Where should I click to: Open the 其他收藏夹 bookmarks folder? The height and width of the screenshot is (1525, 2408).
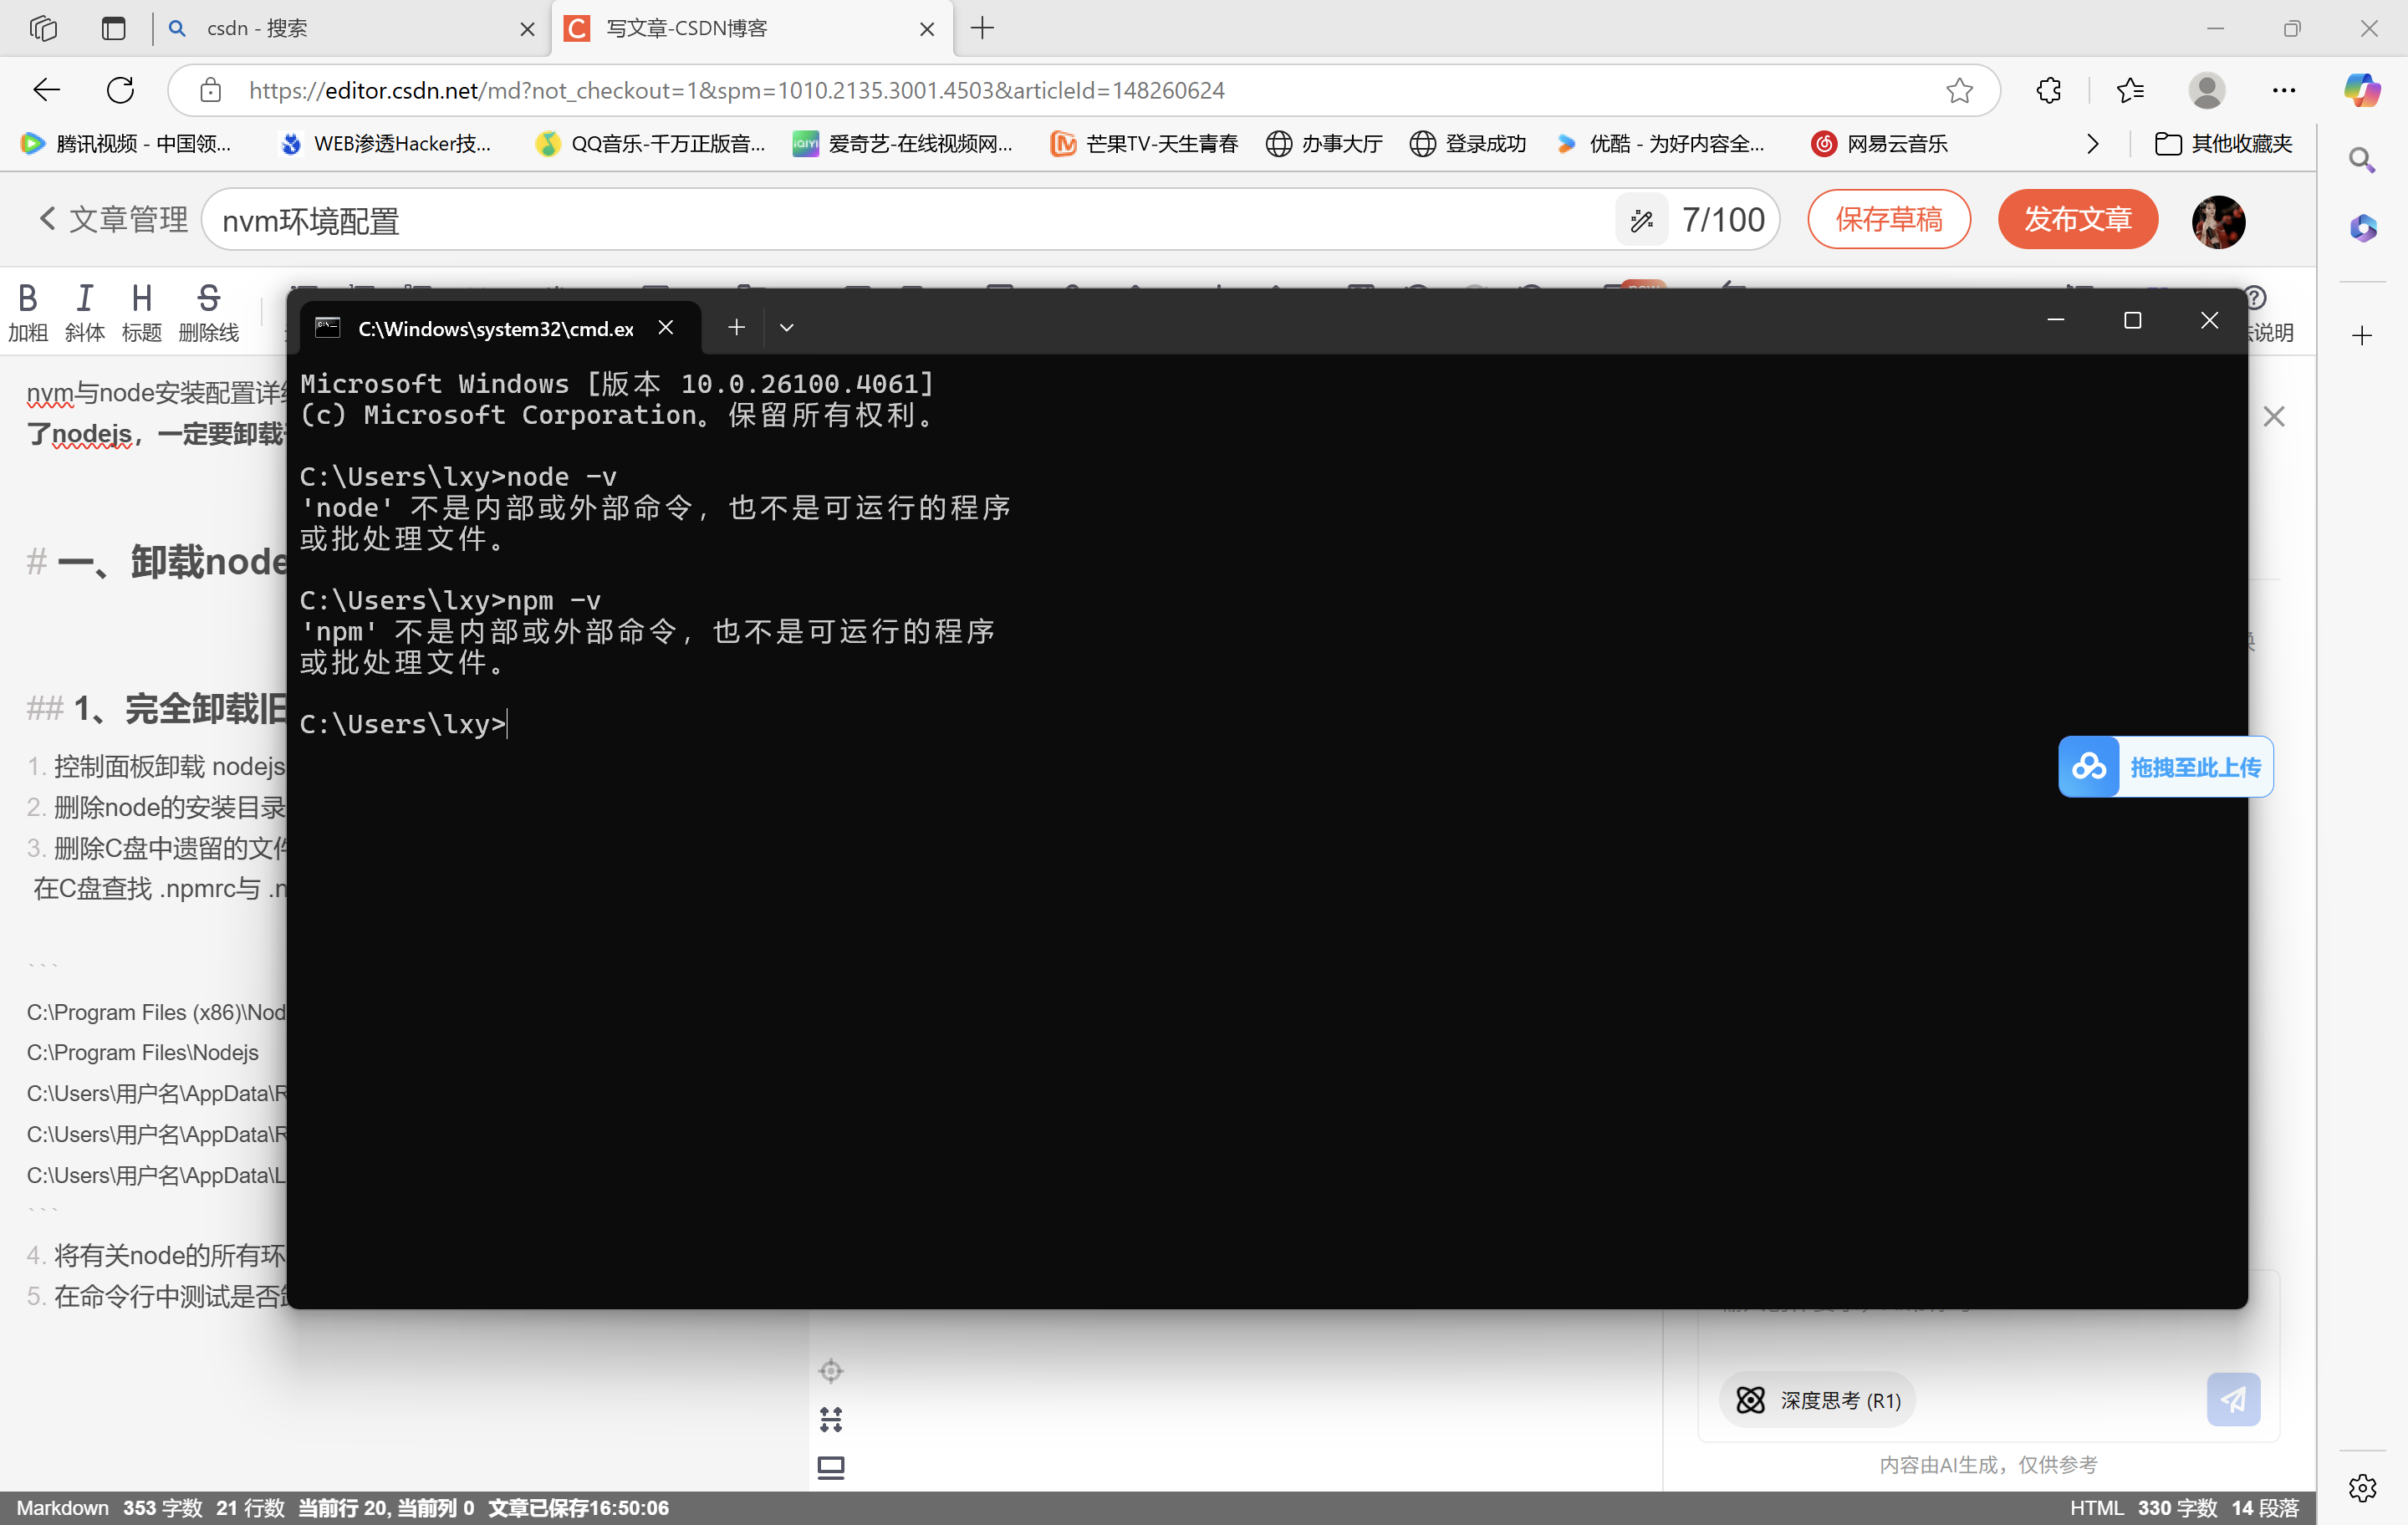click(2223, 144)
